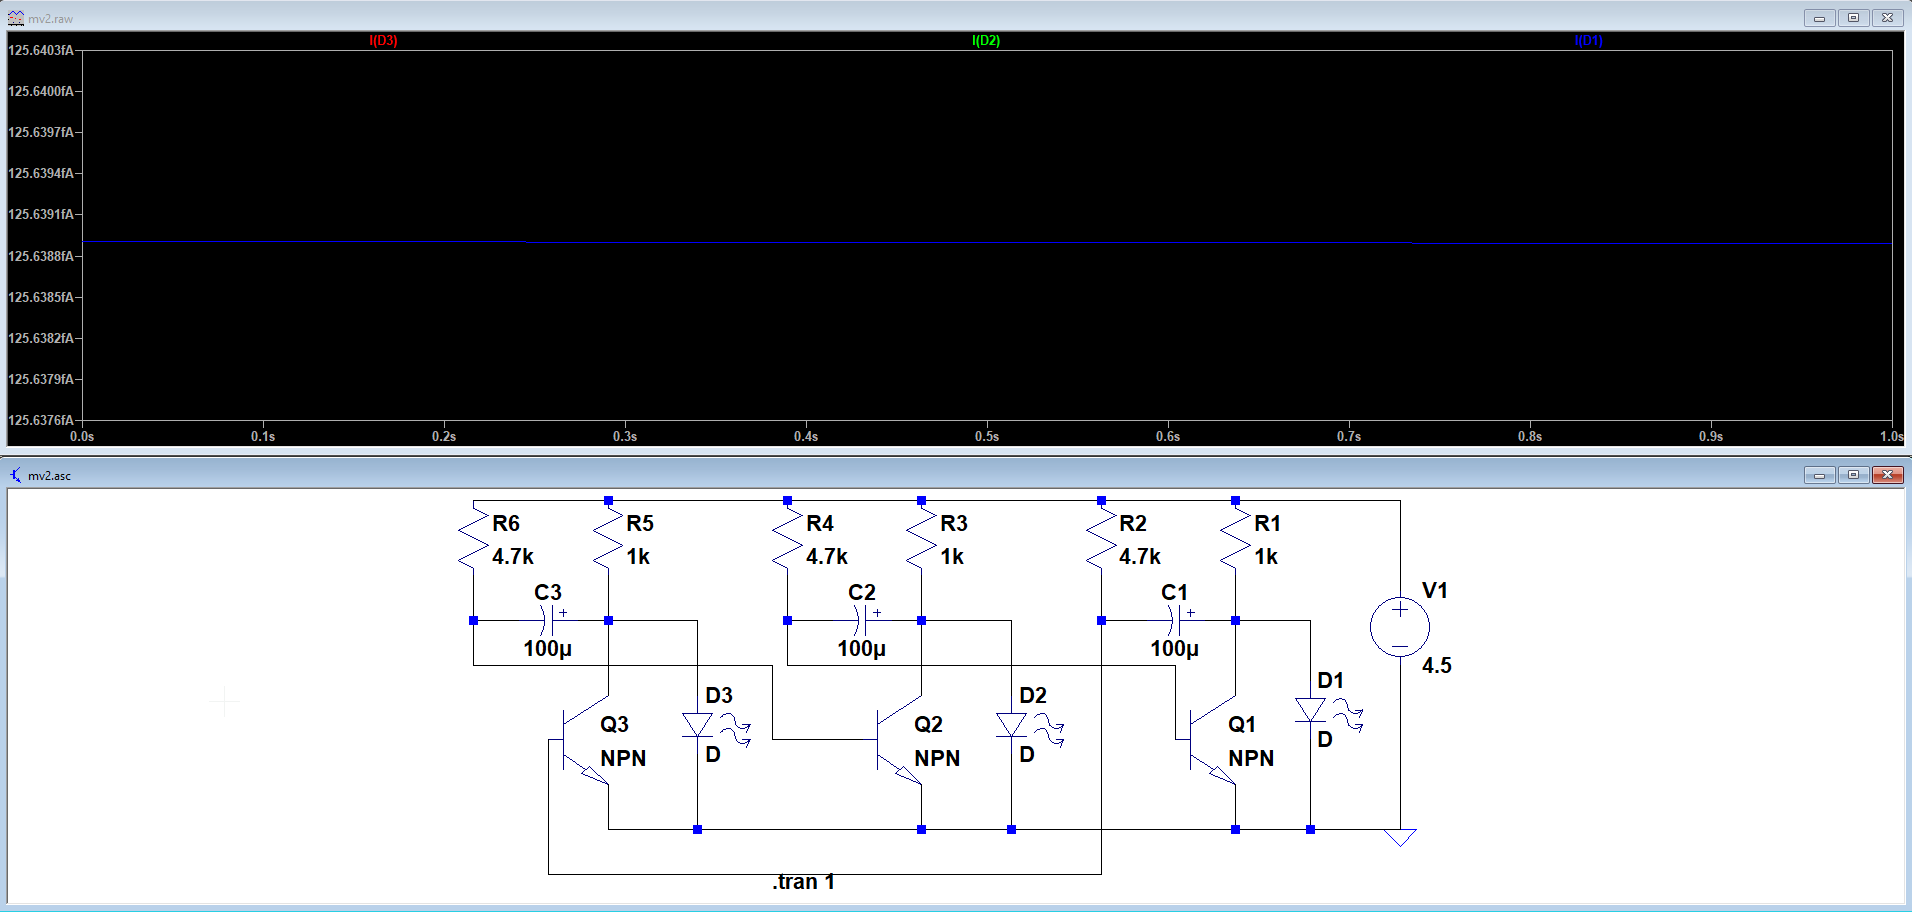The width and height of the screenshot is (1912, 912).
Task: Minimize the mv2.asc schematic window
Action: (x=1819, y=475)
